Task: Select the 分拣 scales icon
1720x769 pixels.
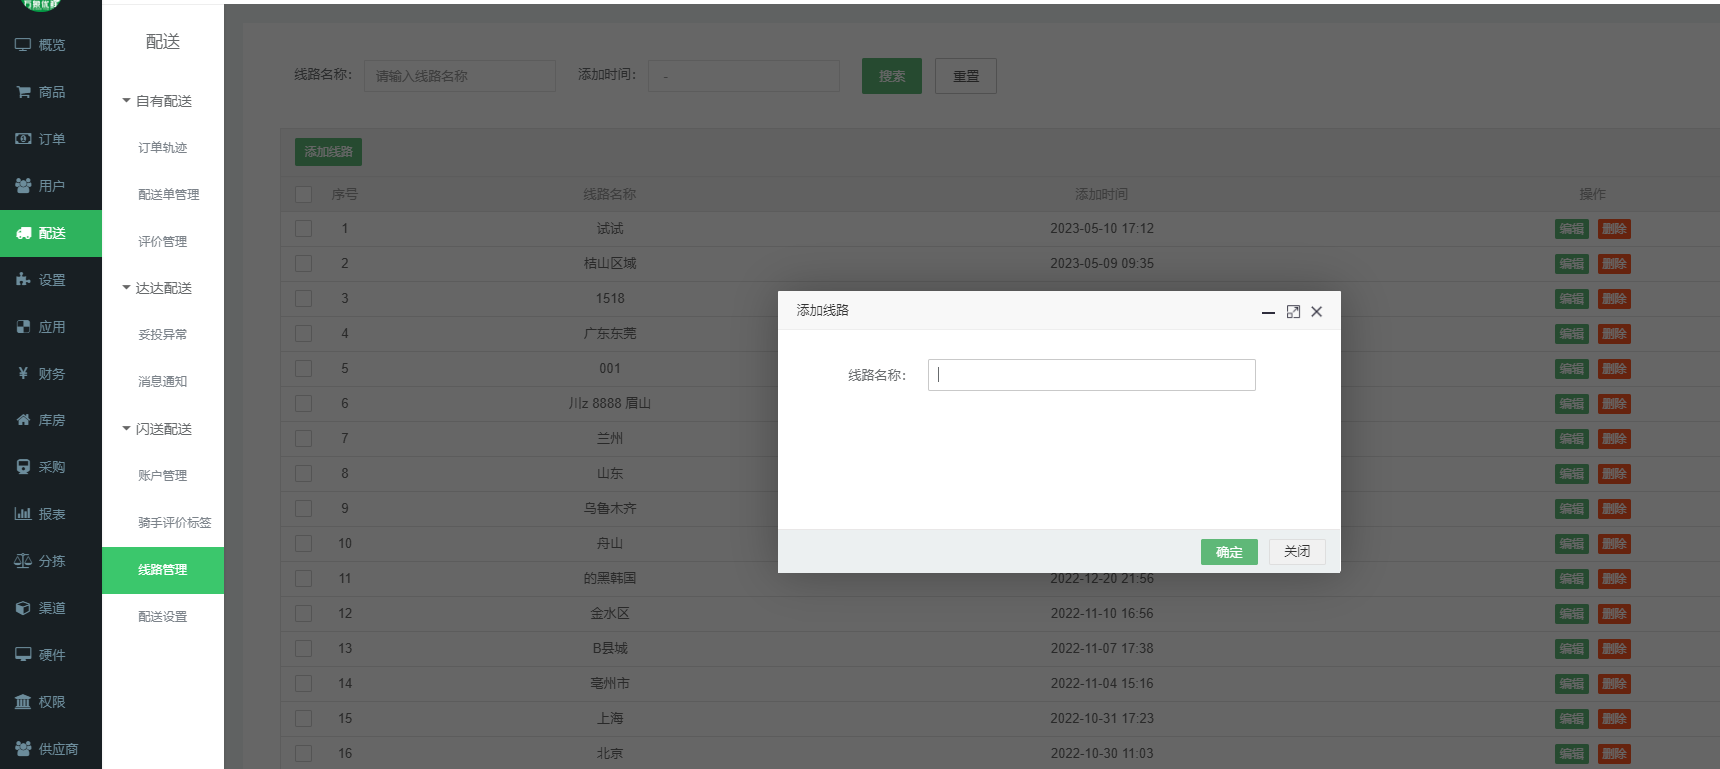Action: point(23,561)
